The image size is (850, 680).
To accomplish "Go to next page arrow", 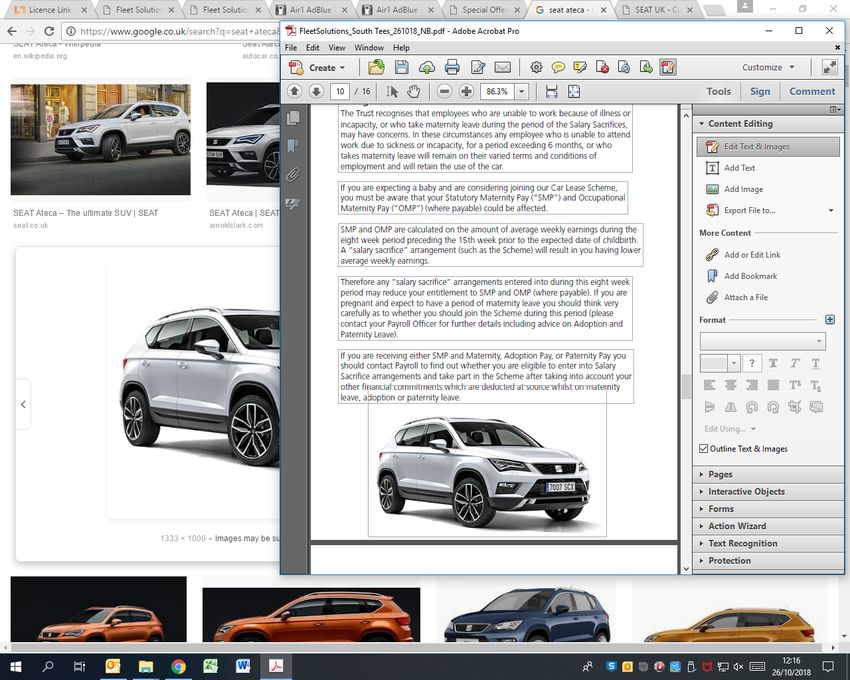I will point(316,91).
